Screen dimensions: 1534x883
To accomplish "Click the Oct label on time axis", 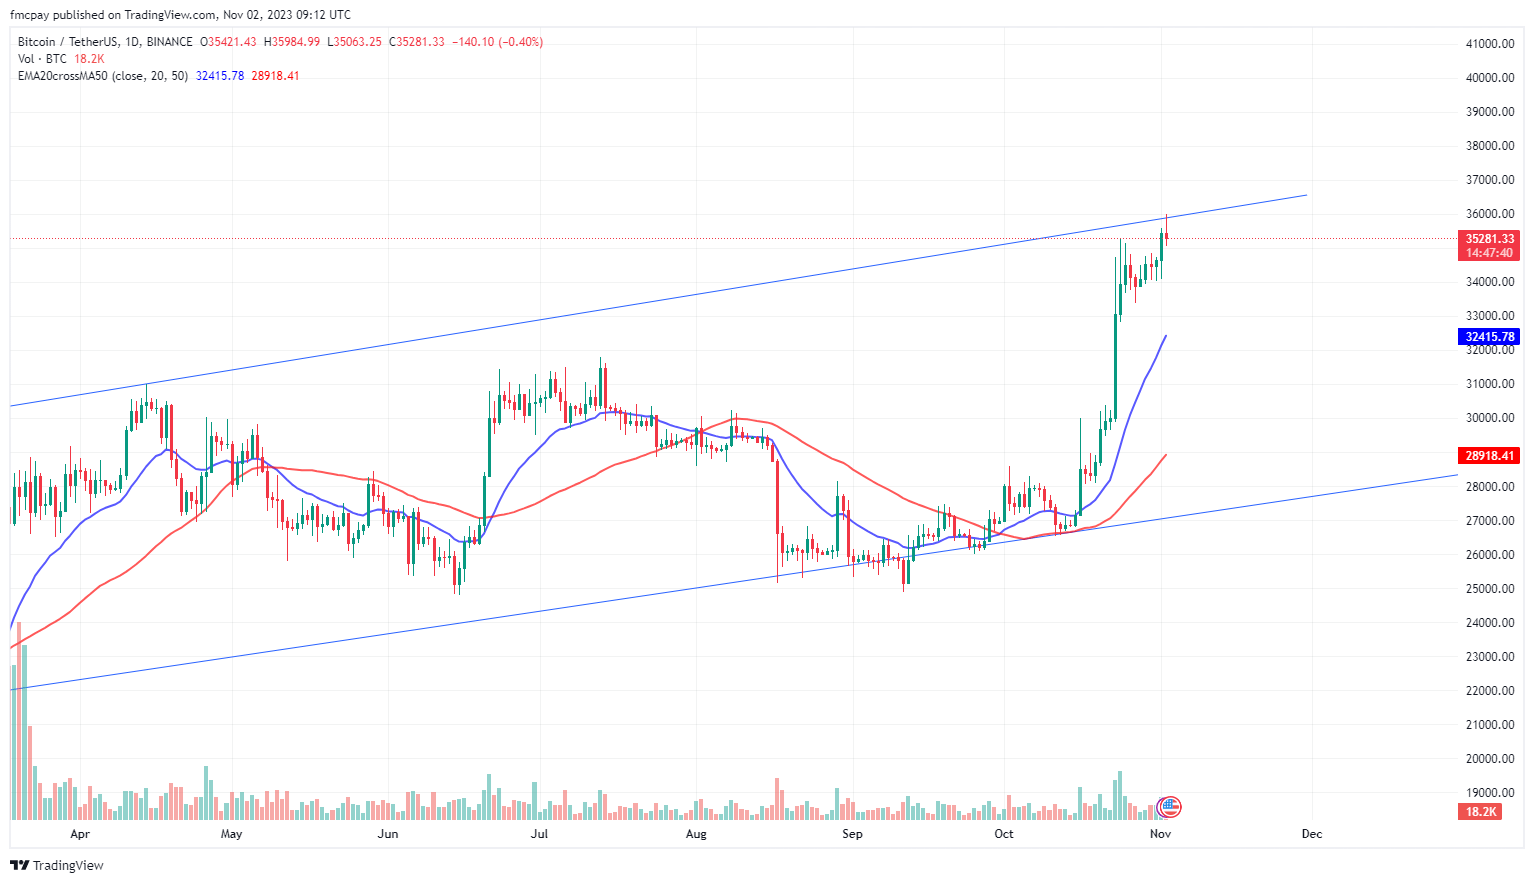I will (1004, 834).
